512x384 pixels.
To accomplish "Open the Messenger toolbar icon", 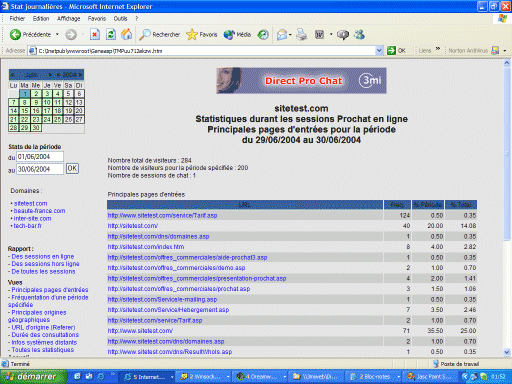I will [x=359, y=34].
